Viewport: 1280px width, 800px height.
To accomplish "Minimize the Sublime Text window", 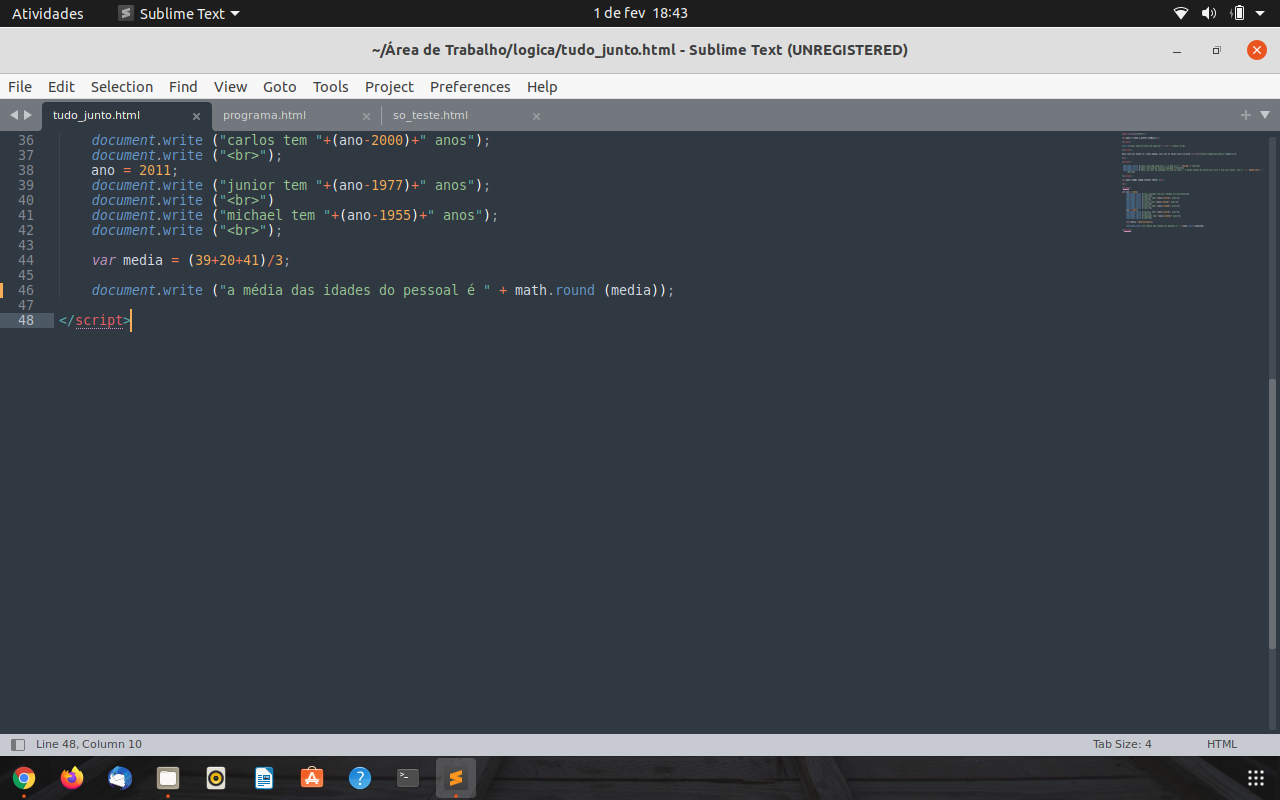I will pos(1178,50).
